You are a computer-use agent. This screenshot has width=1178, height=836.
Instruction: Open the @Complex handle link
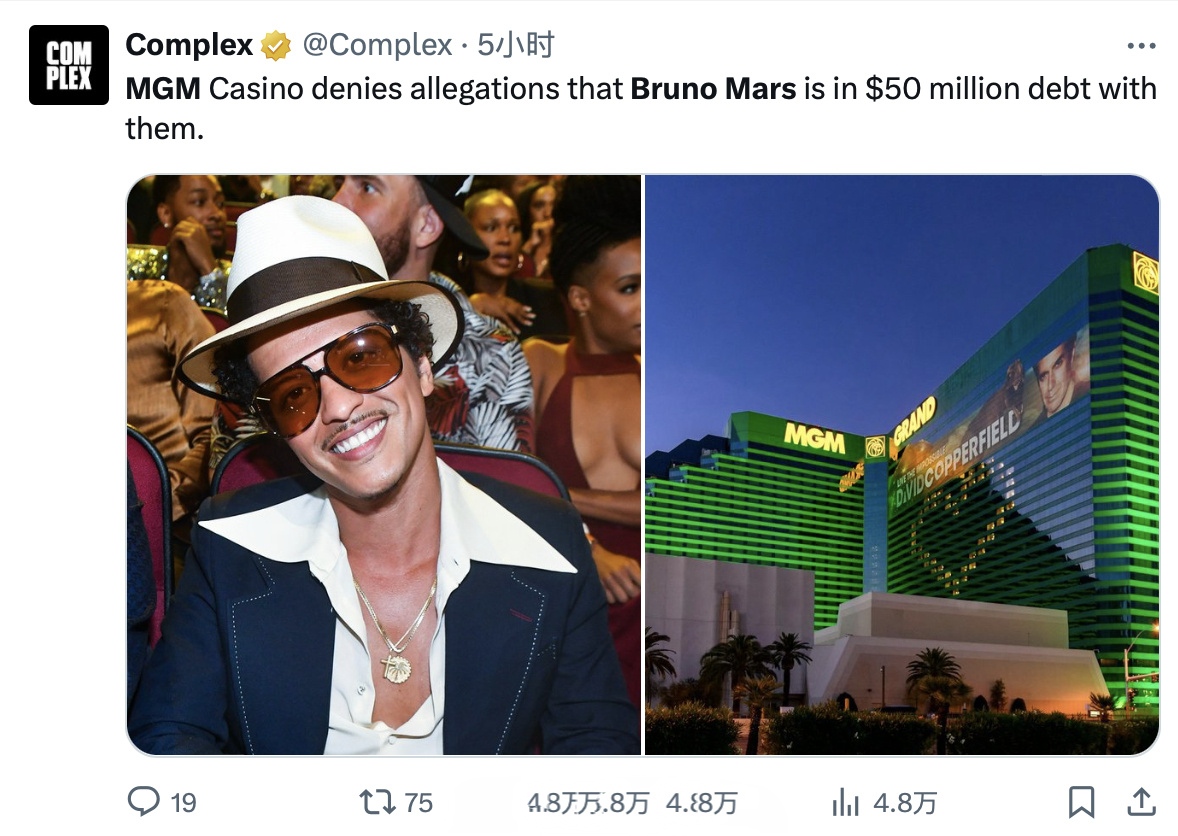(x=376, y=45)
